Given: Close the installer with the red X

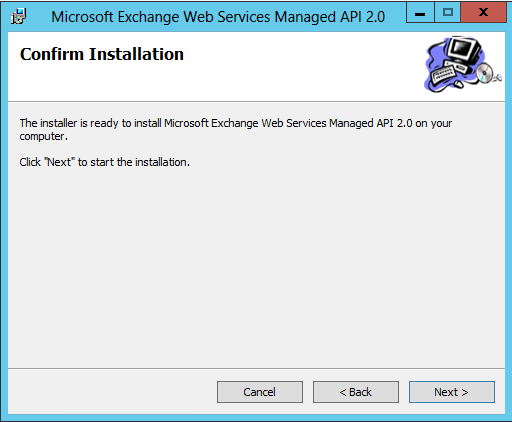Looking at the screenshot, I should 483,13.
